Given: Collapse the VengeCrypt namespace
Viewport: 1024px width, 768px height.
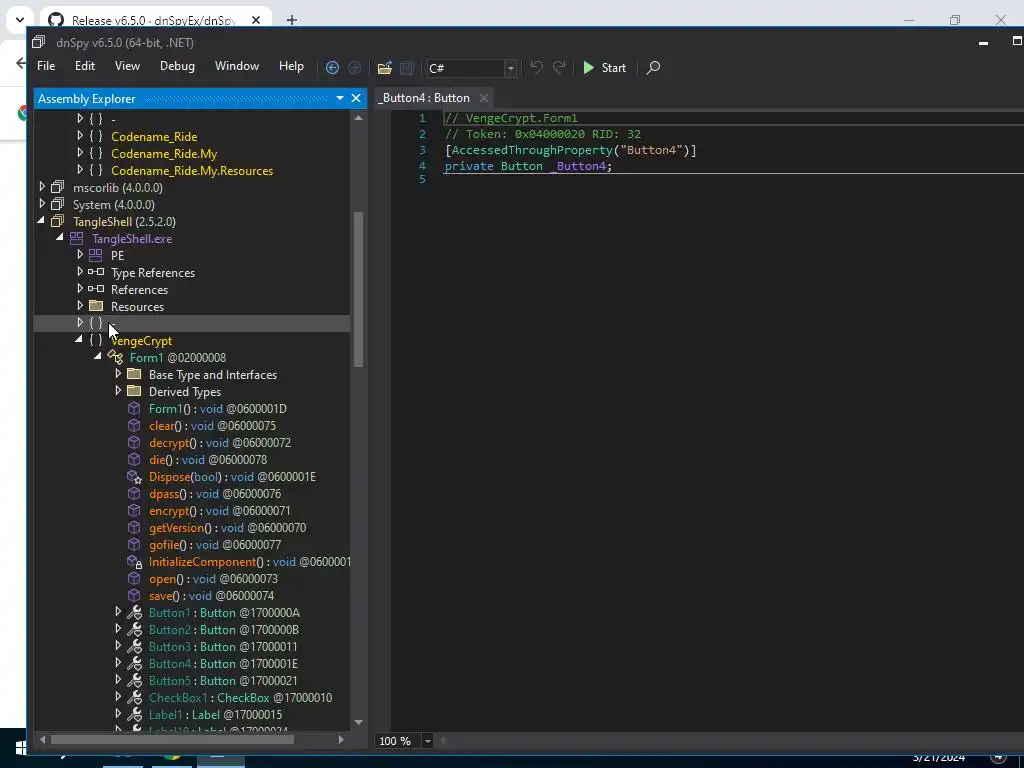Looking at the screenshot, I should point(79,340).
